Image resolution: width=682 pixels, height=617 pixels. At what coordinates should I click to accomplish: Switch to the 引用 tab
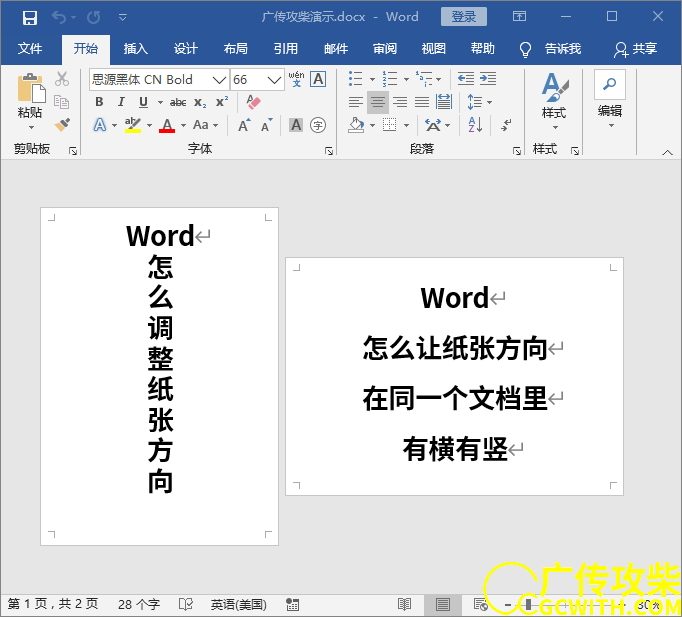(x=286, y=48)
